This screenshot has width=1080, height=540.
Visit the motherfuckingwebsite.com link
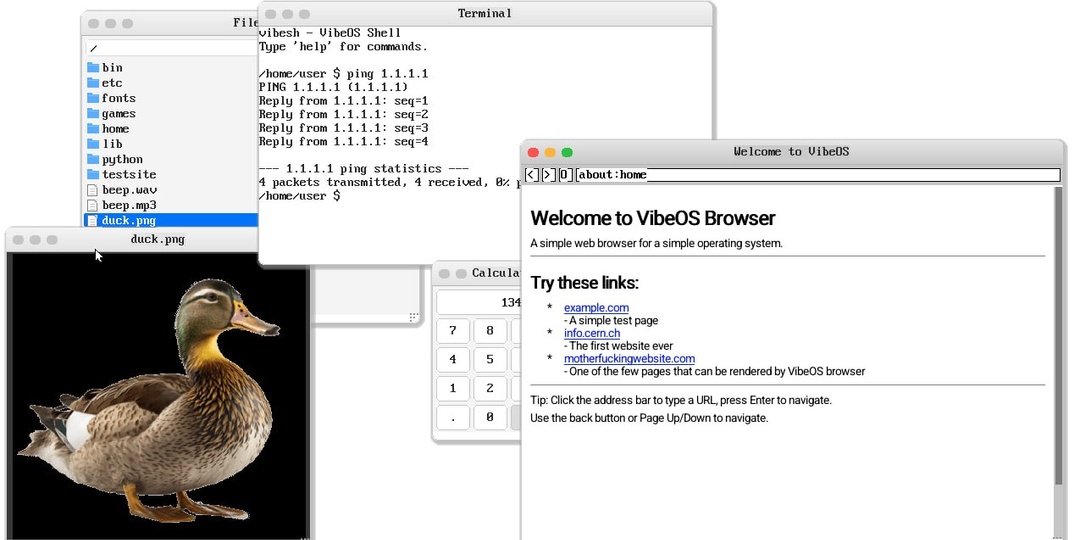point(629,359)
